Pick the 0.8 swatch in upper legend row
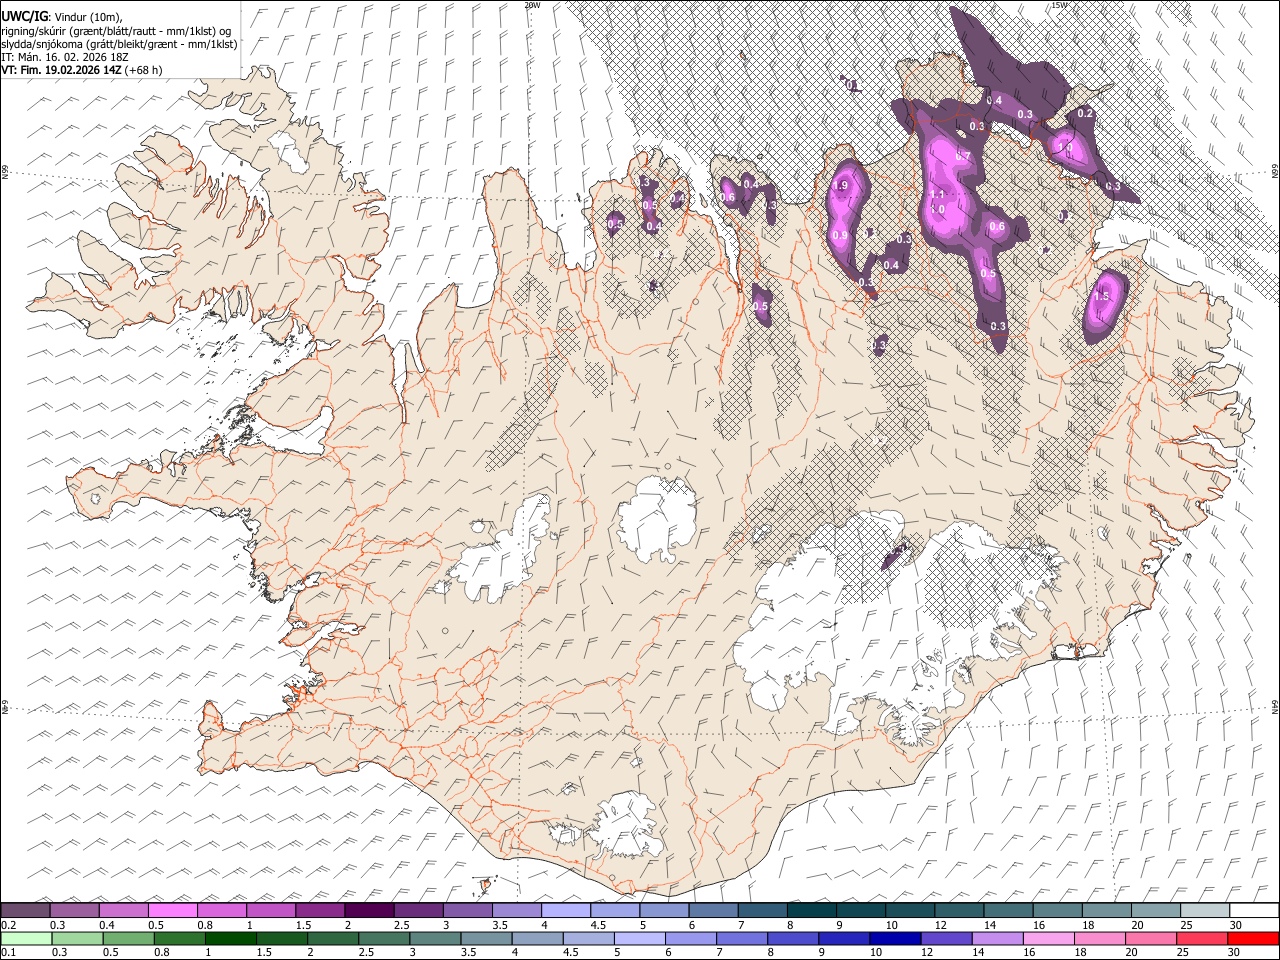The height and width of the screenshot is (960, 1280). pos(221,910)
